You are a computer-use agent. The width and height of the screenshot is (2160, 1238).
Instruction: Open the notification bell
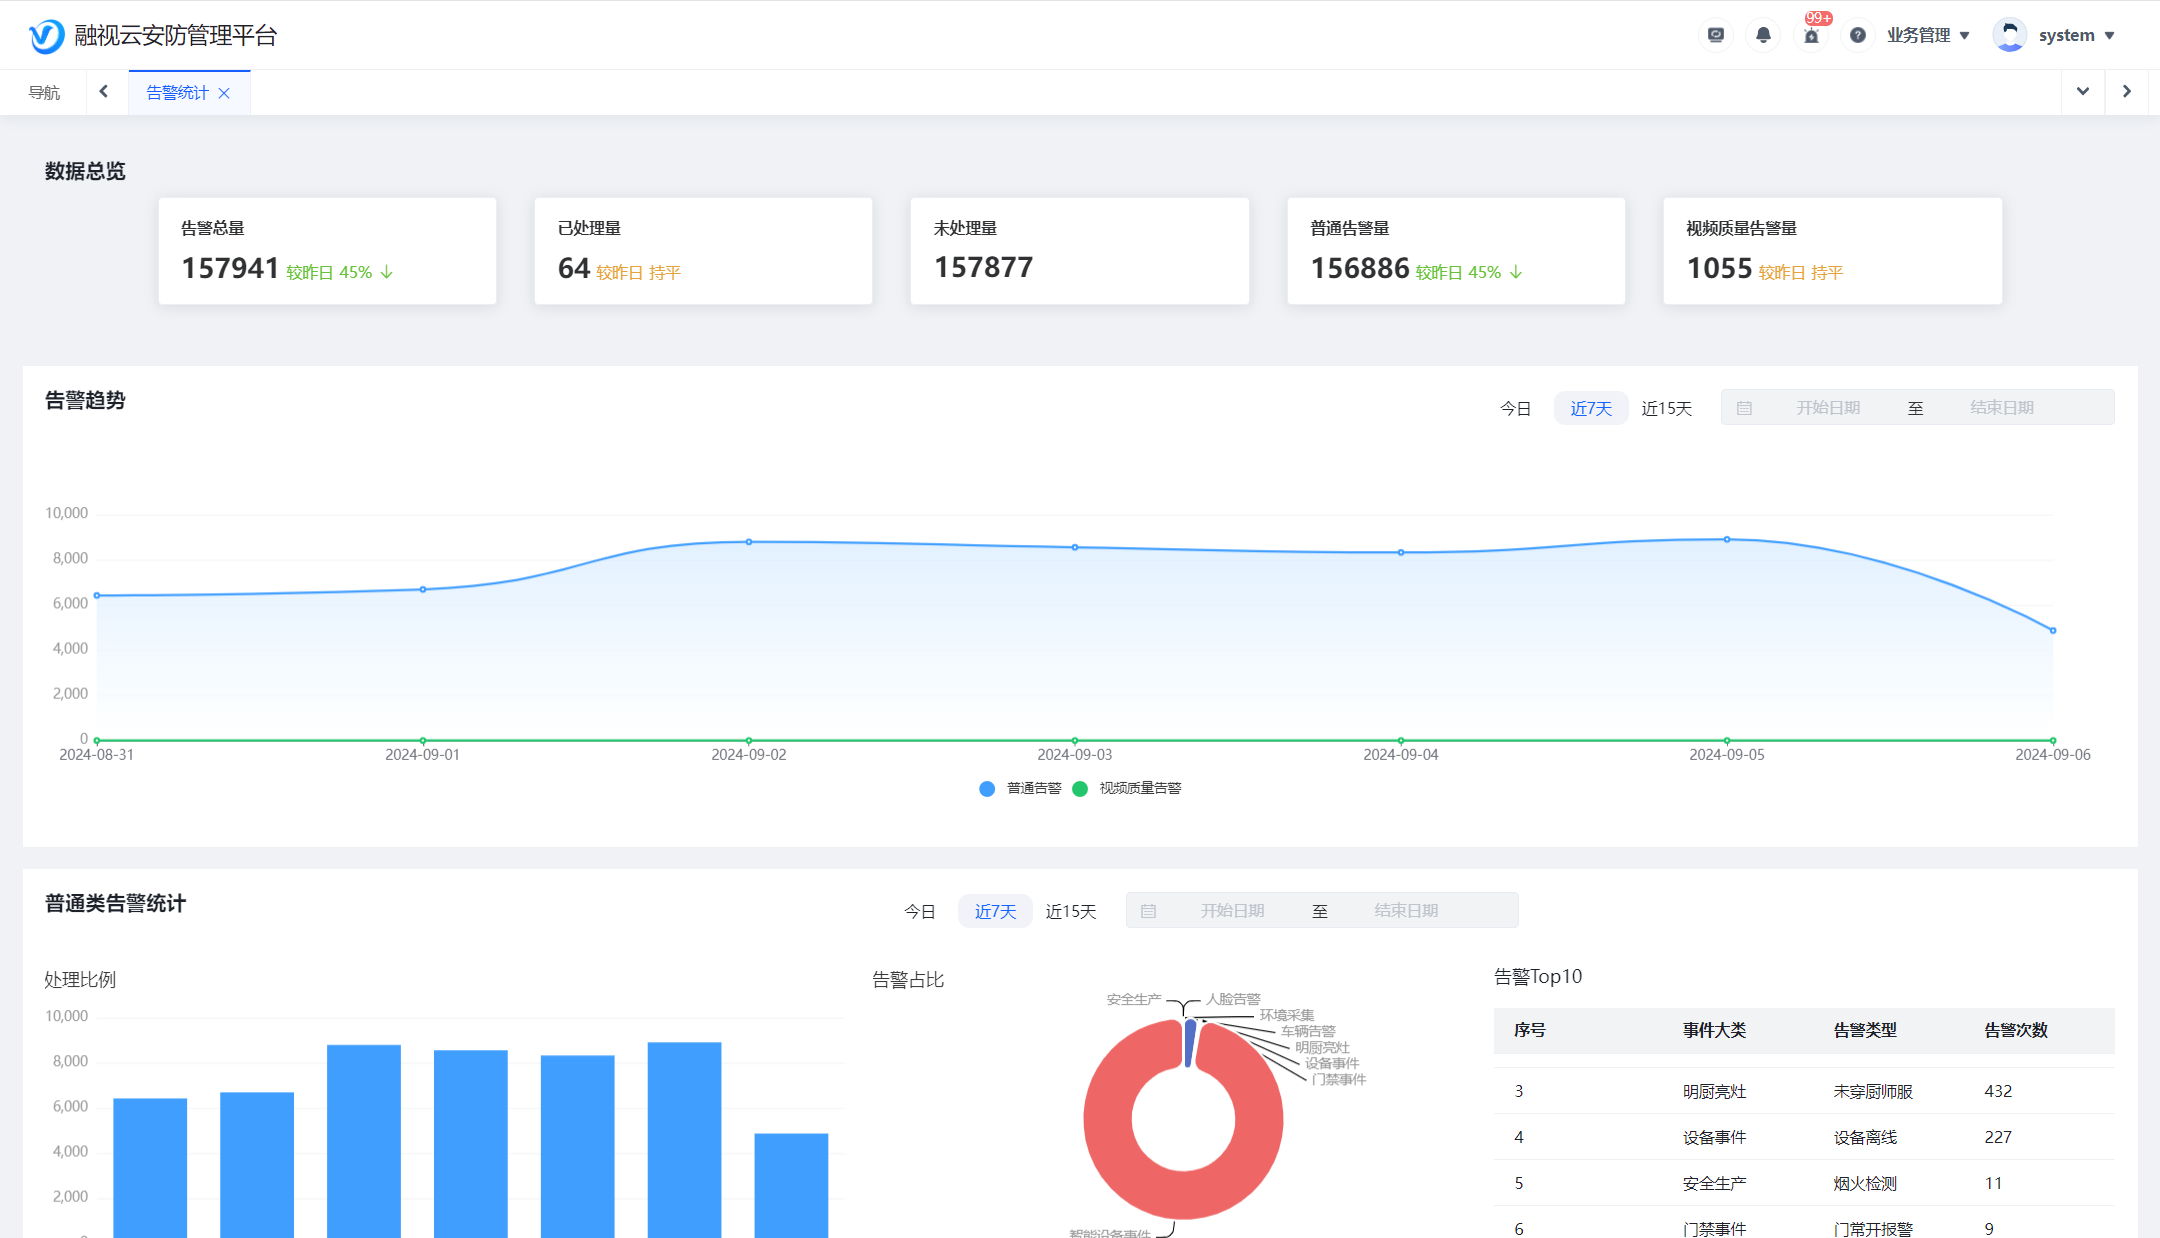coord(1763,35)
